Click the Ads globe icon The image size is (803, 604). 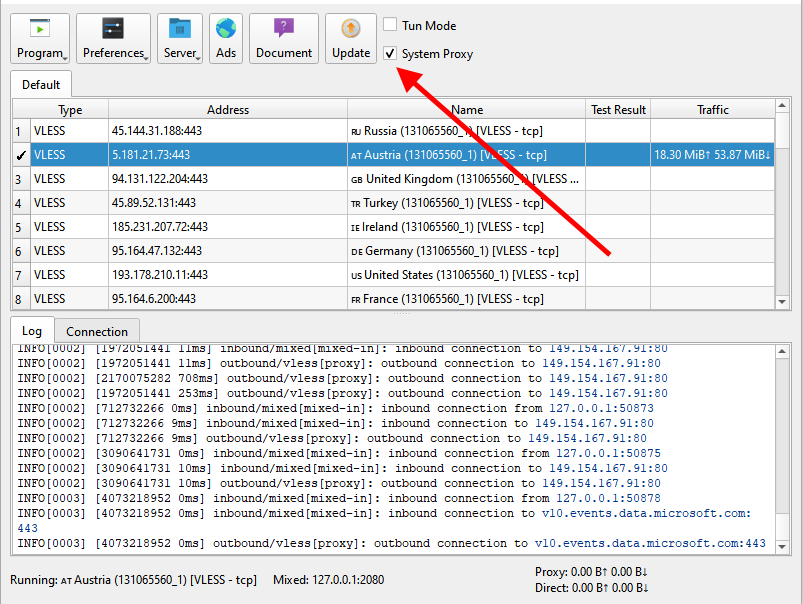(226, 29)
